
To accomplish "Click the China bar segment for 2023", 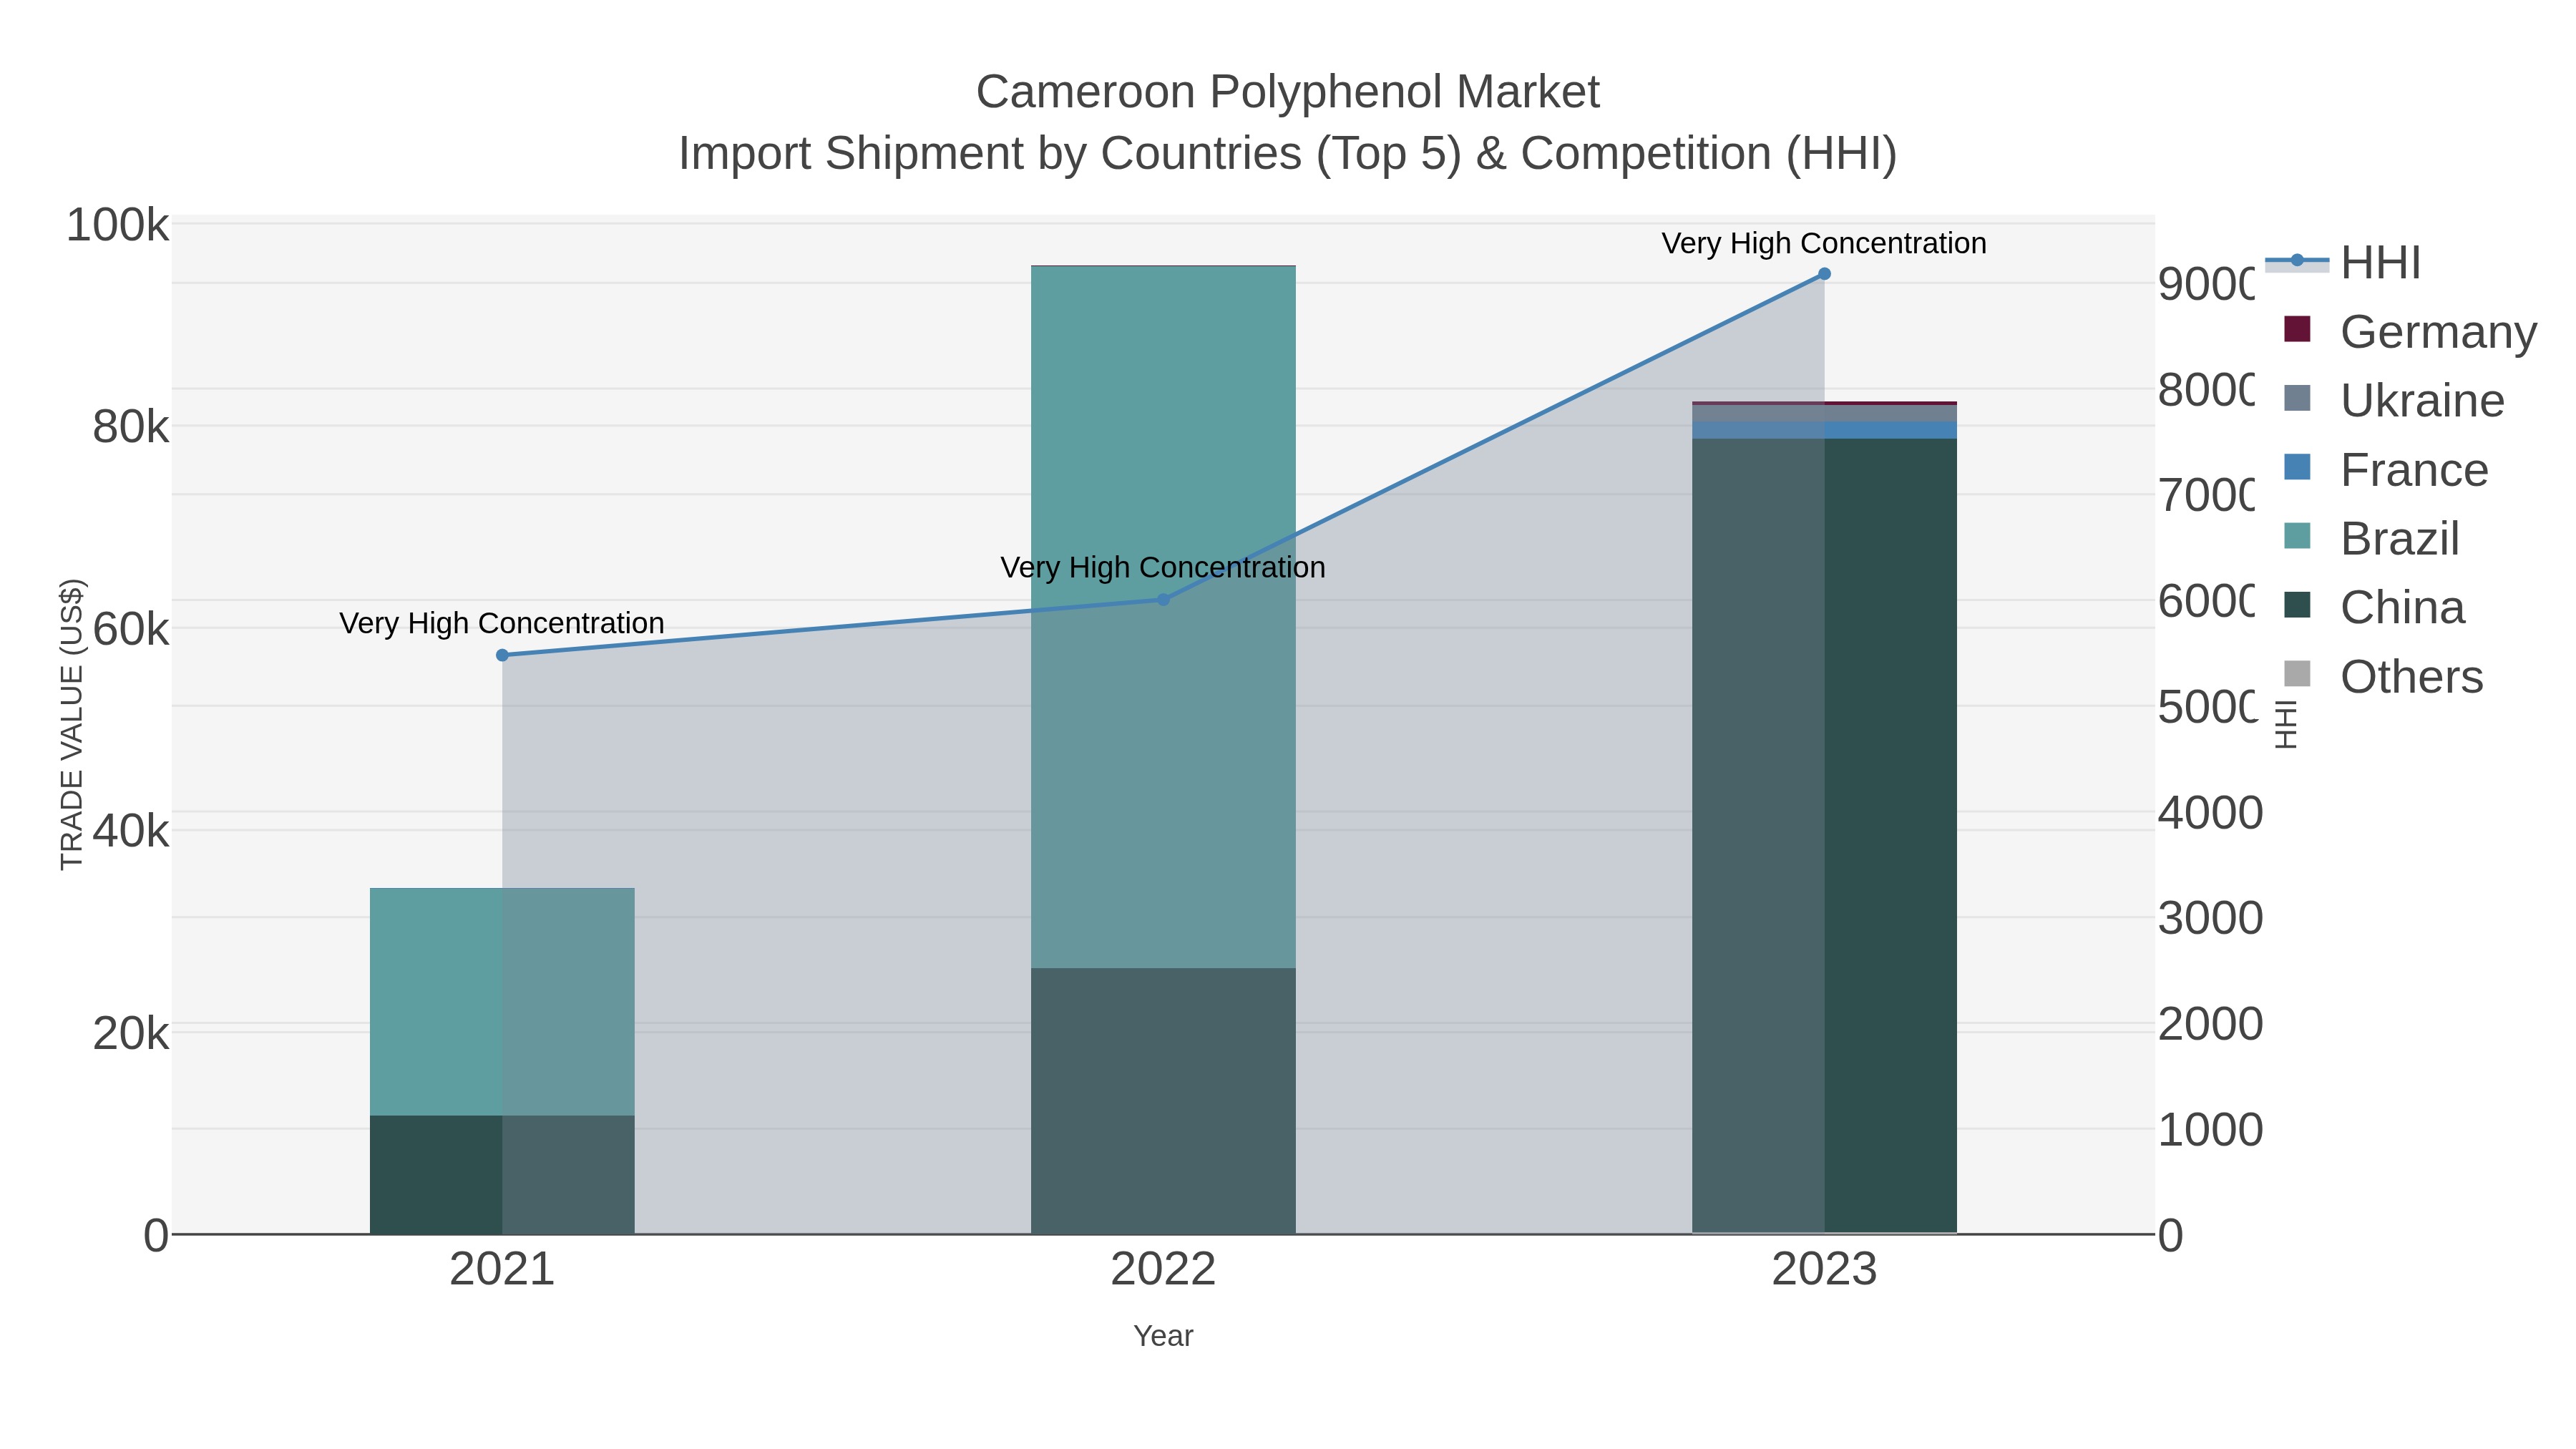I will pos(1824,835).
